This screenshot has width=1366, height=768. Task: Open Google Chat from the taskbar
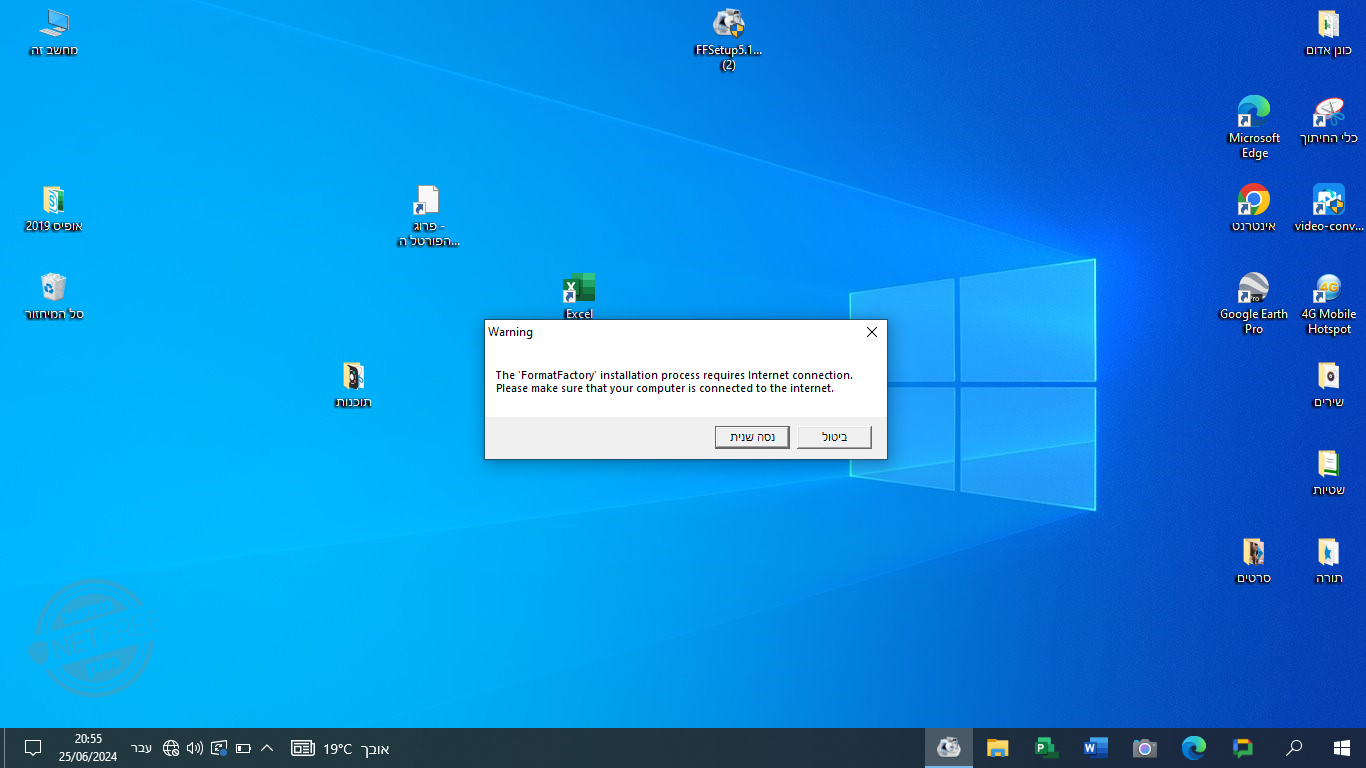click(1243, 748)
